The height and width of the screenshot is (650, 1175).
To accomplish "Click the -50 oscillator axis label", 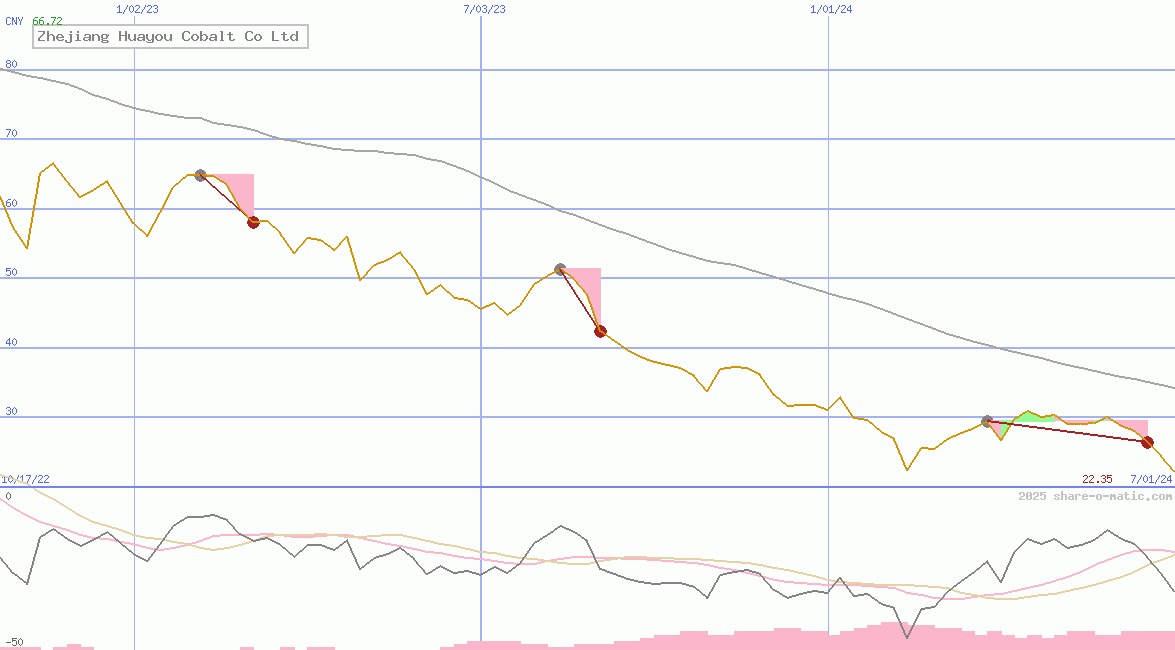I will (14, 641).
